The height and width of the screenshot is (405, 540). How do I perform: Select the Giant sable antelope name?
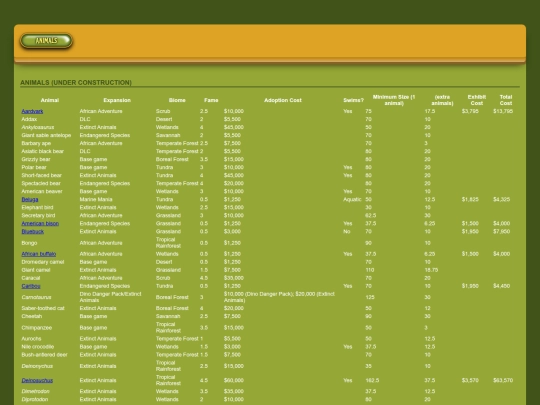click(46, 135)
